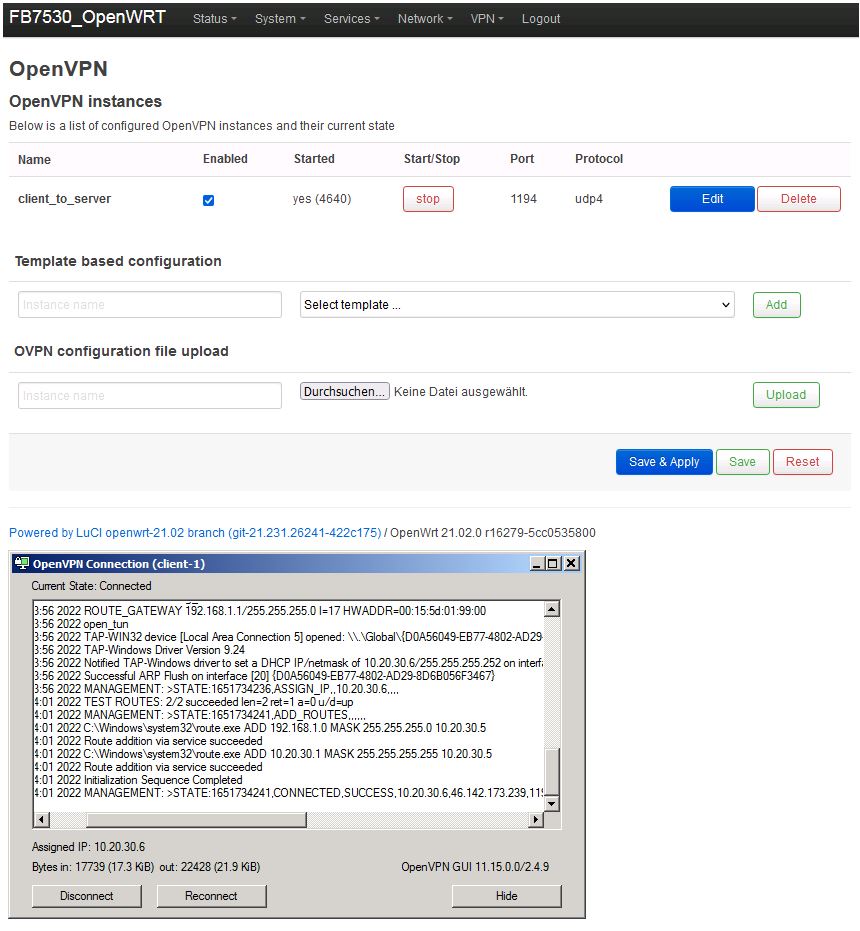
Task: Open the Services menu
Action: [351, 19]
